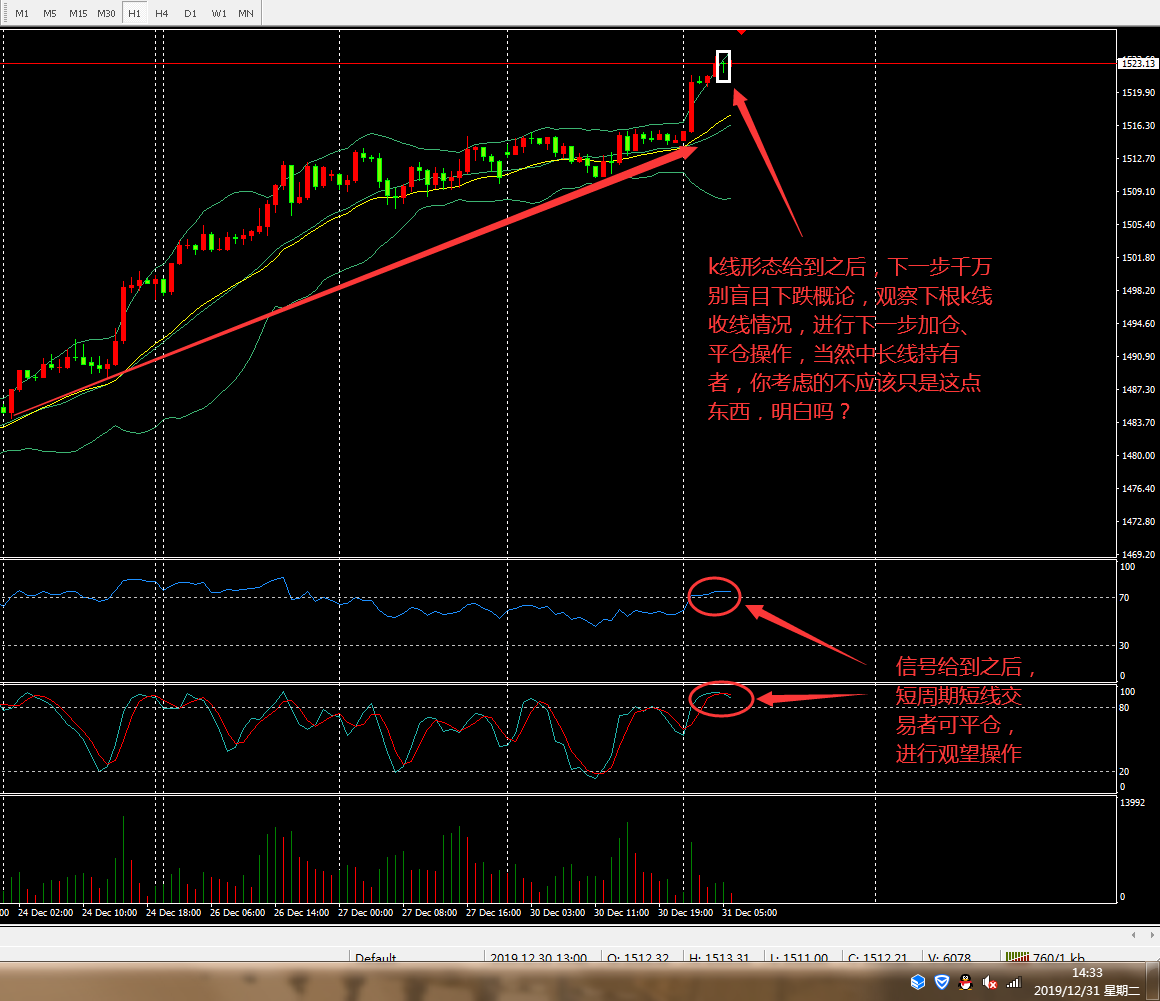Switch chart to MN monthly timeframe
The height and width of the screenshot is (1001, 1160).
pos(246,13)
